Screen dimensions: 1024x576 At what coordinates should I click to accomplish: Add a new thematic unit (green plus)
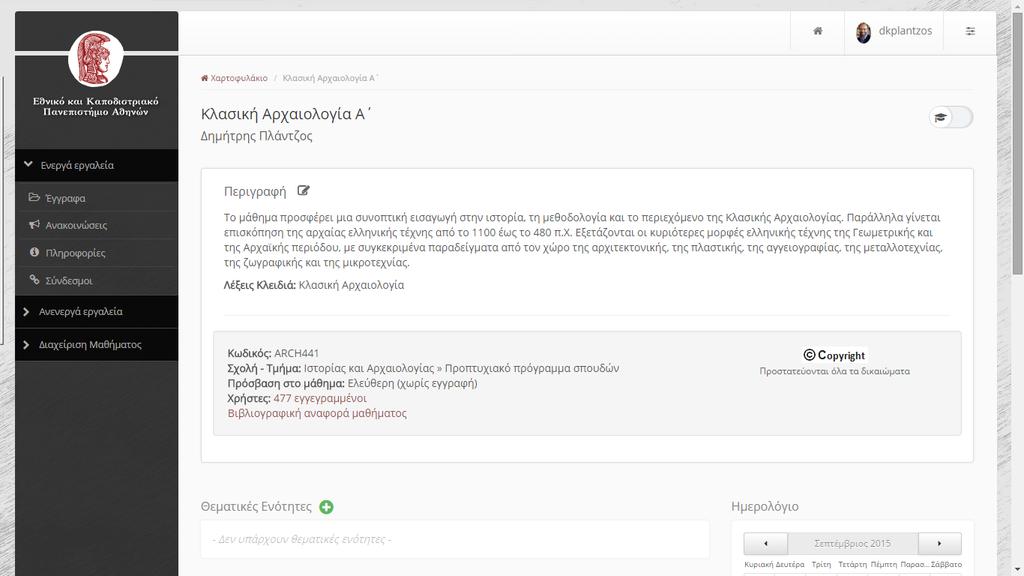(326, 507)
